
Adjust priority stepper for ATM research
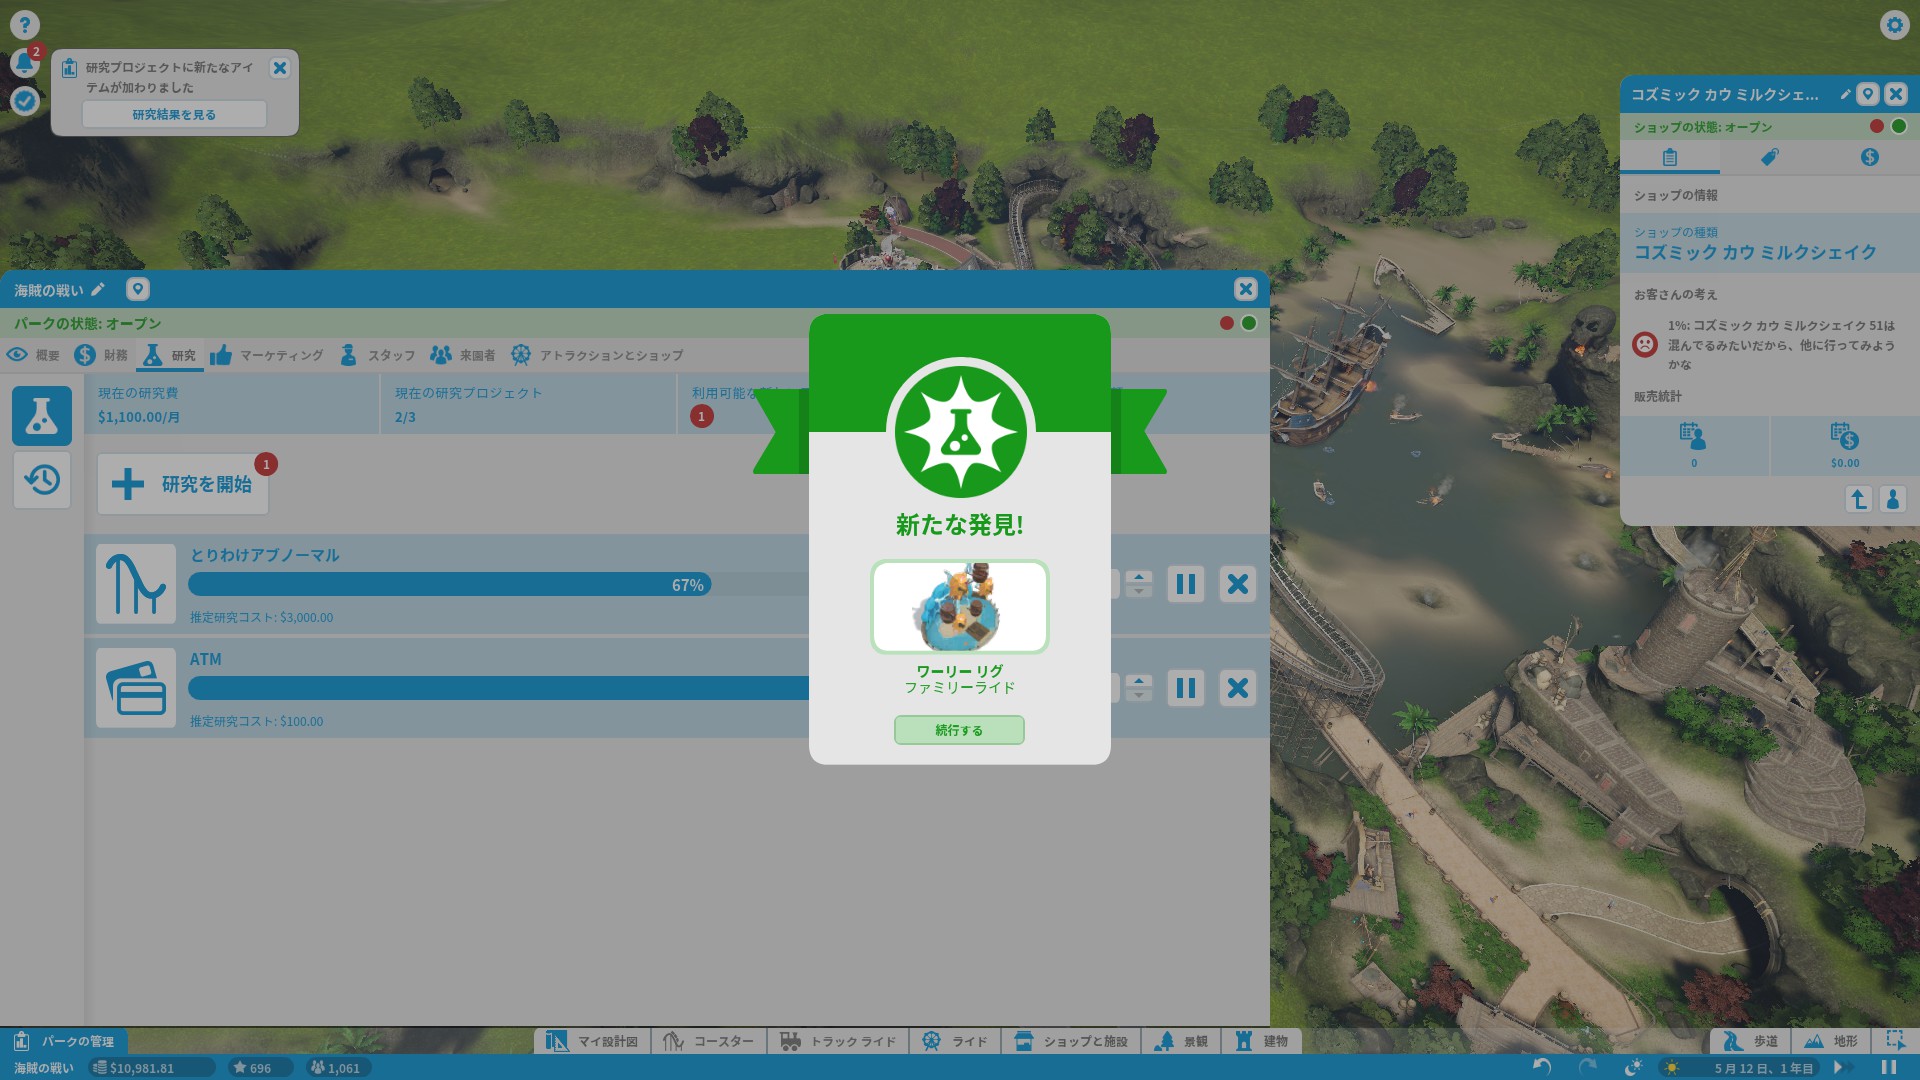[1138, 688]
